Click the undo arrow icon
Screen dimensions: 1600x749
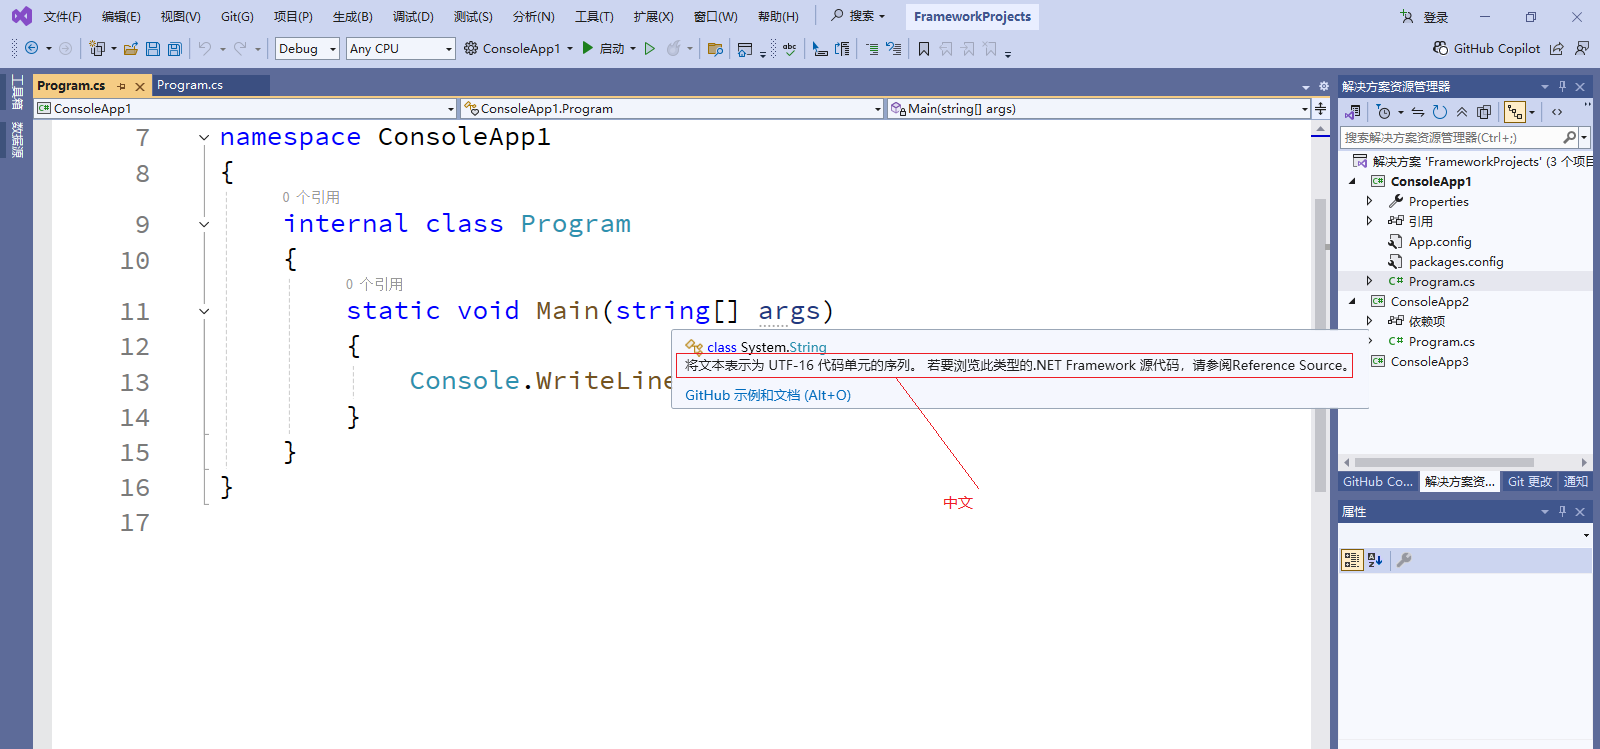tap(205, 48)
